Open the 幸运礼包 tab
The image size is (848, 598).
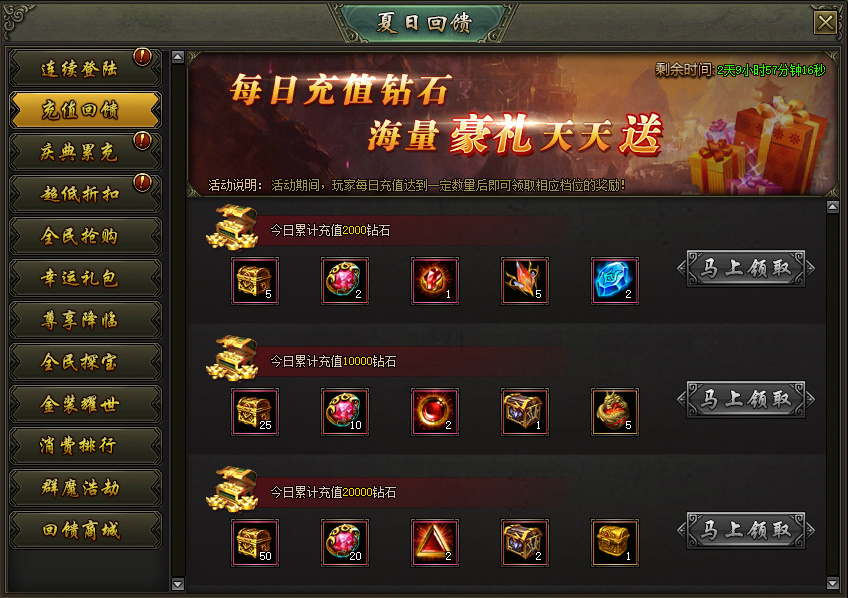tap(85, 278)
